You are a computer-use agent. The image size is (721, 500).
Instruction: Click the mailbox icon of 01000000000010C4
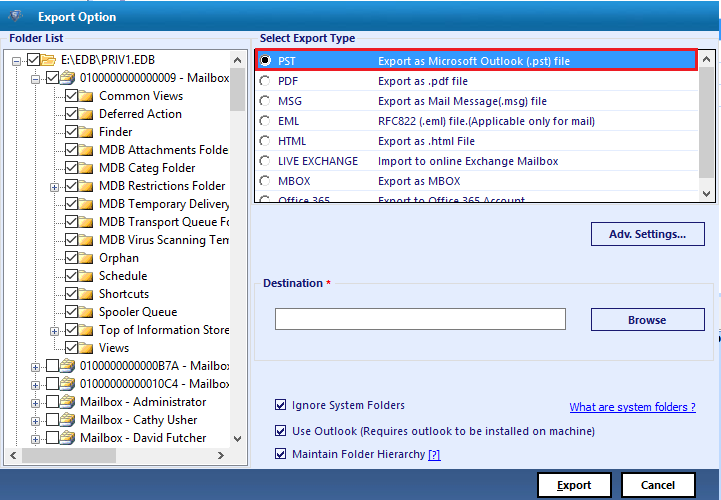[67, 384]
